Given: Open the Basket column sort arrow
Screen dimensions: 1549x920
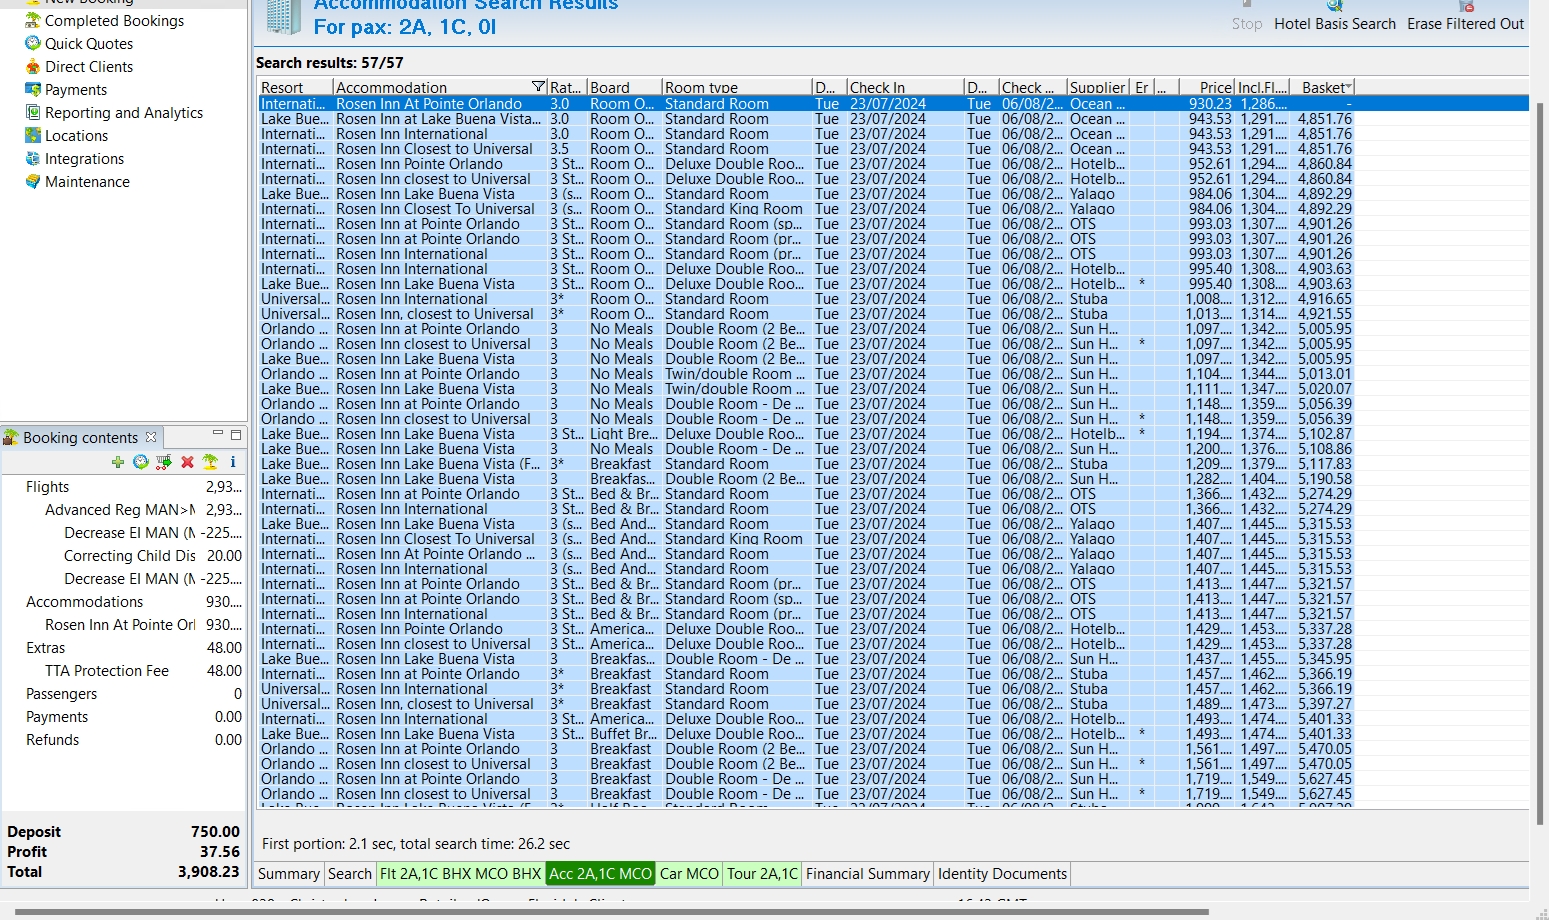Looking at the screenshot, I should 1349,87.
